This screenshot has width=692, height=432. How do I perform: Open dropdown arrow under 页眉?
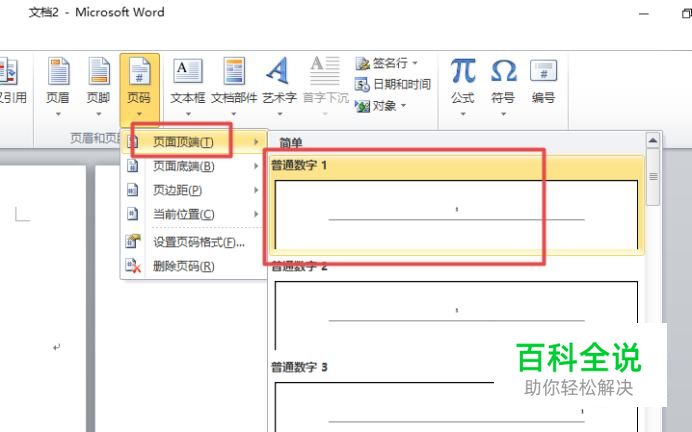pos(58,114)
